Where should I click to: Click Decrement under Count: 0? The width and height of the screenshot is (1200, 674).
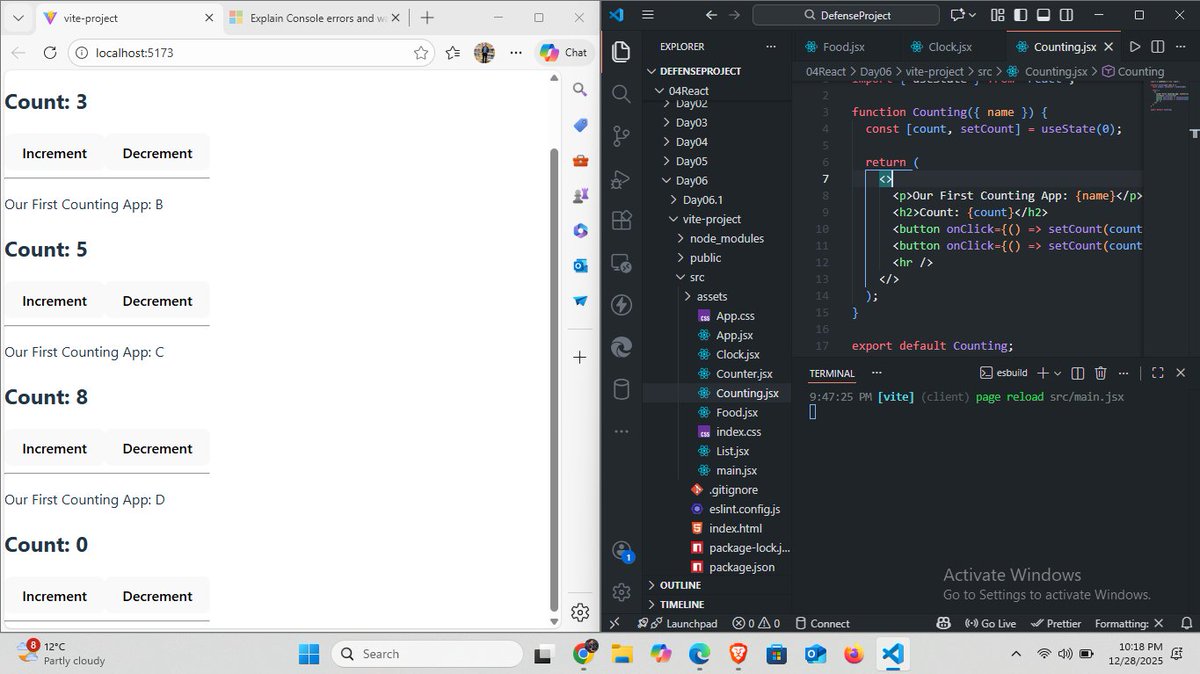click(x=157, y=596)
